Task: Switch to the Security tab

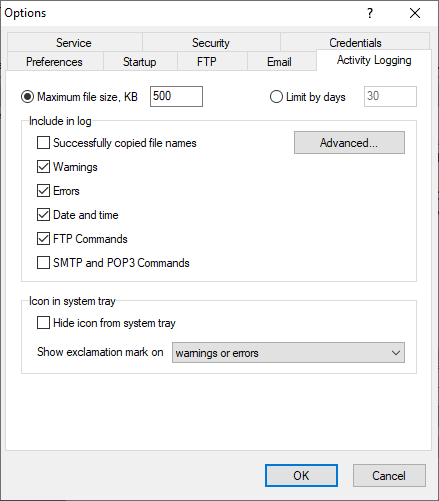Action: pyautogui.click(x=211, y=42)
